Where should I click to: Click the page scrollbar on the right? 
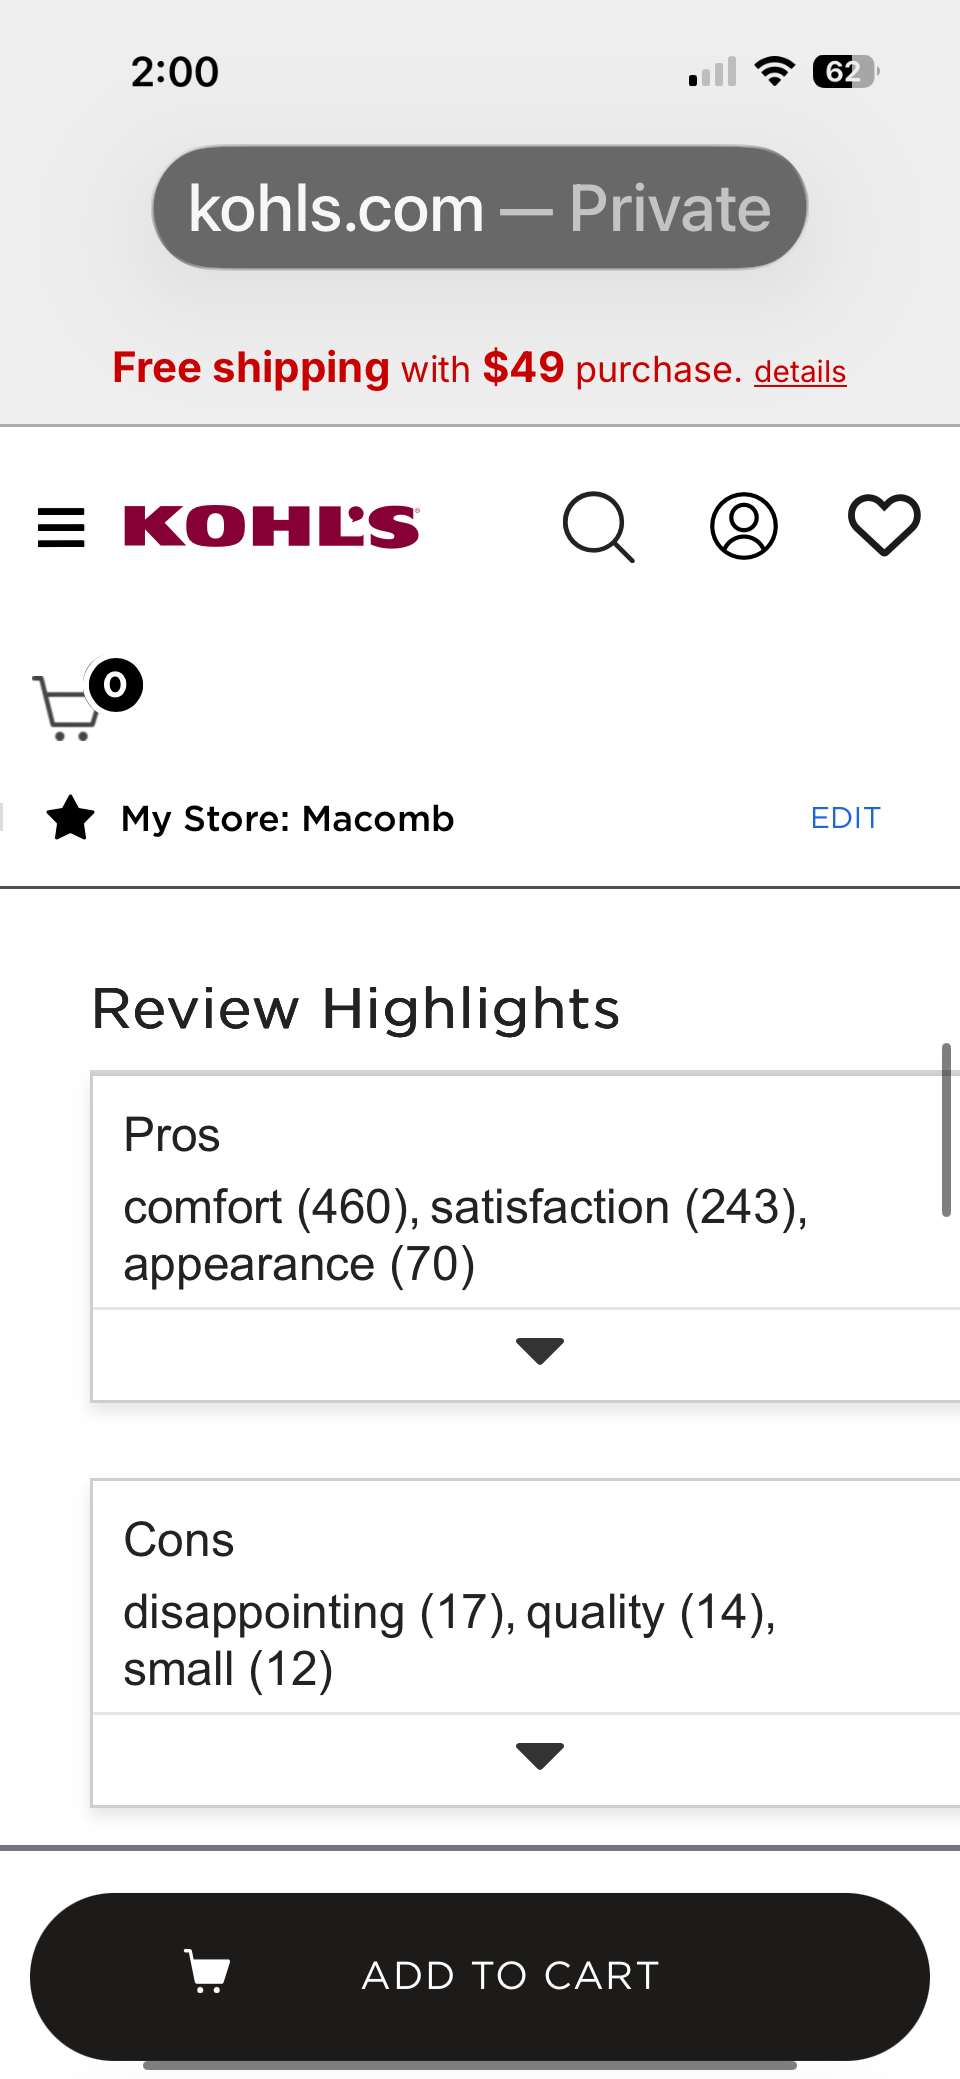pos(945,1130)
